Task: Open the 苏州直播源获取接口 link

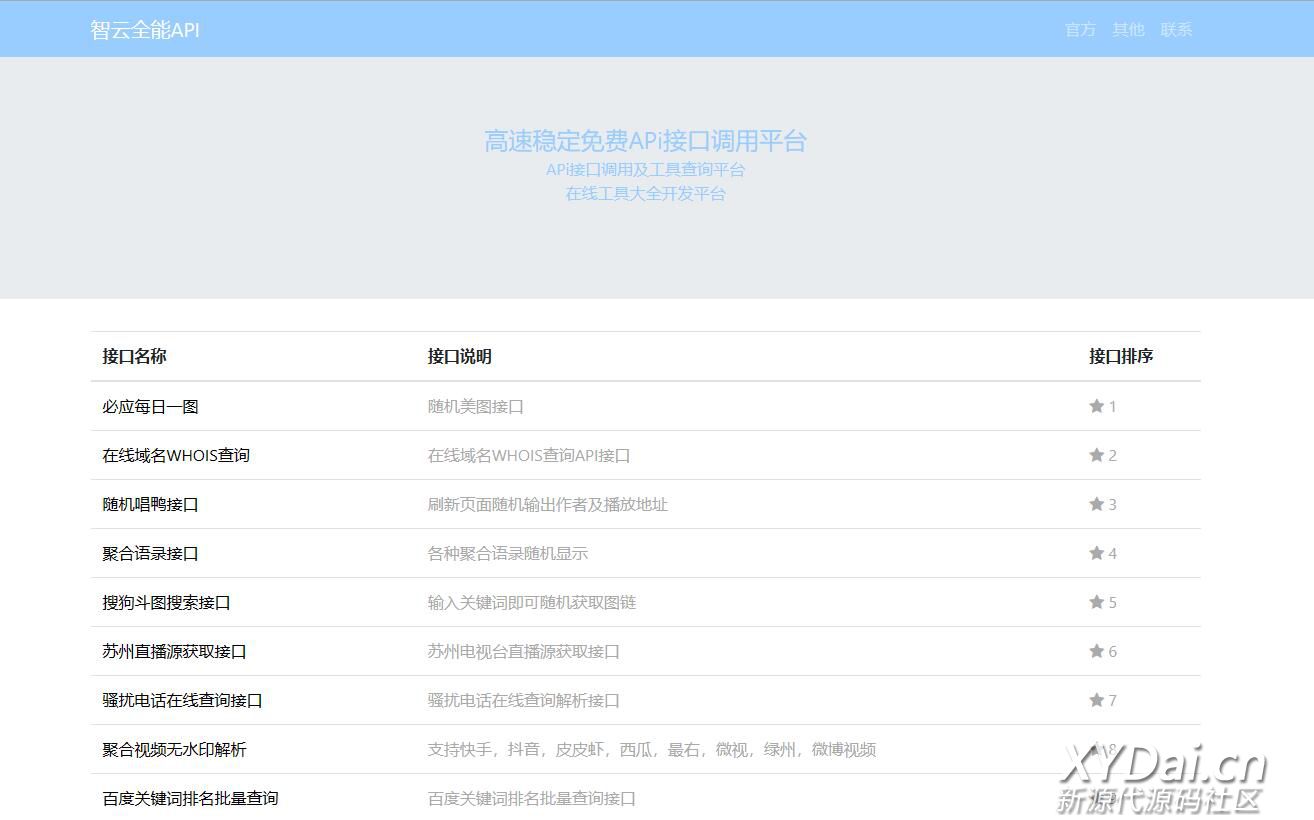Action: coord(174,652)
